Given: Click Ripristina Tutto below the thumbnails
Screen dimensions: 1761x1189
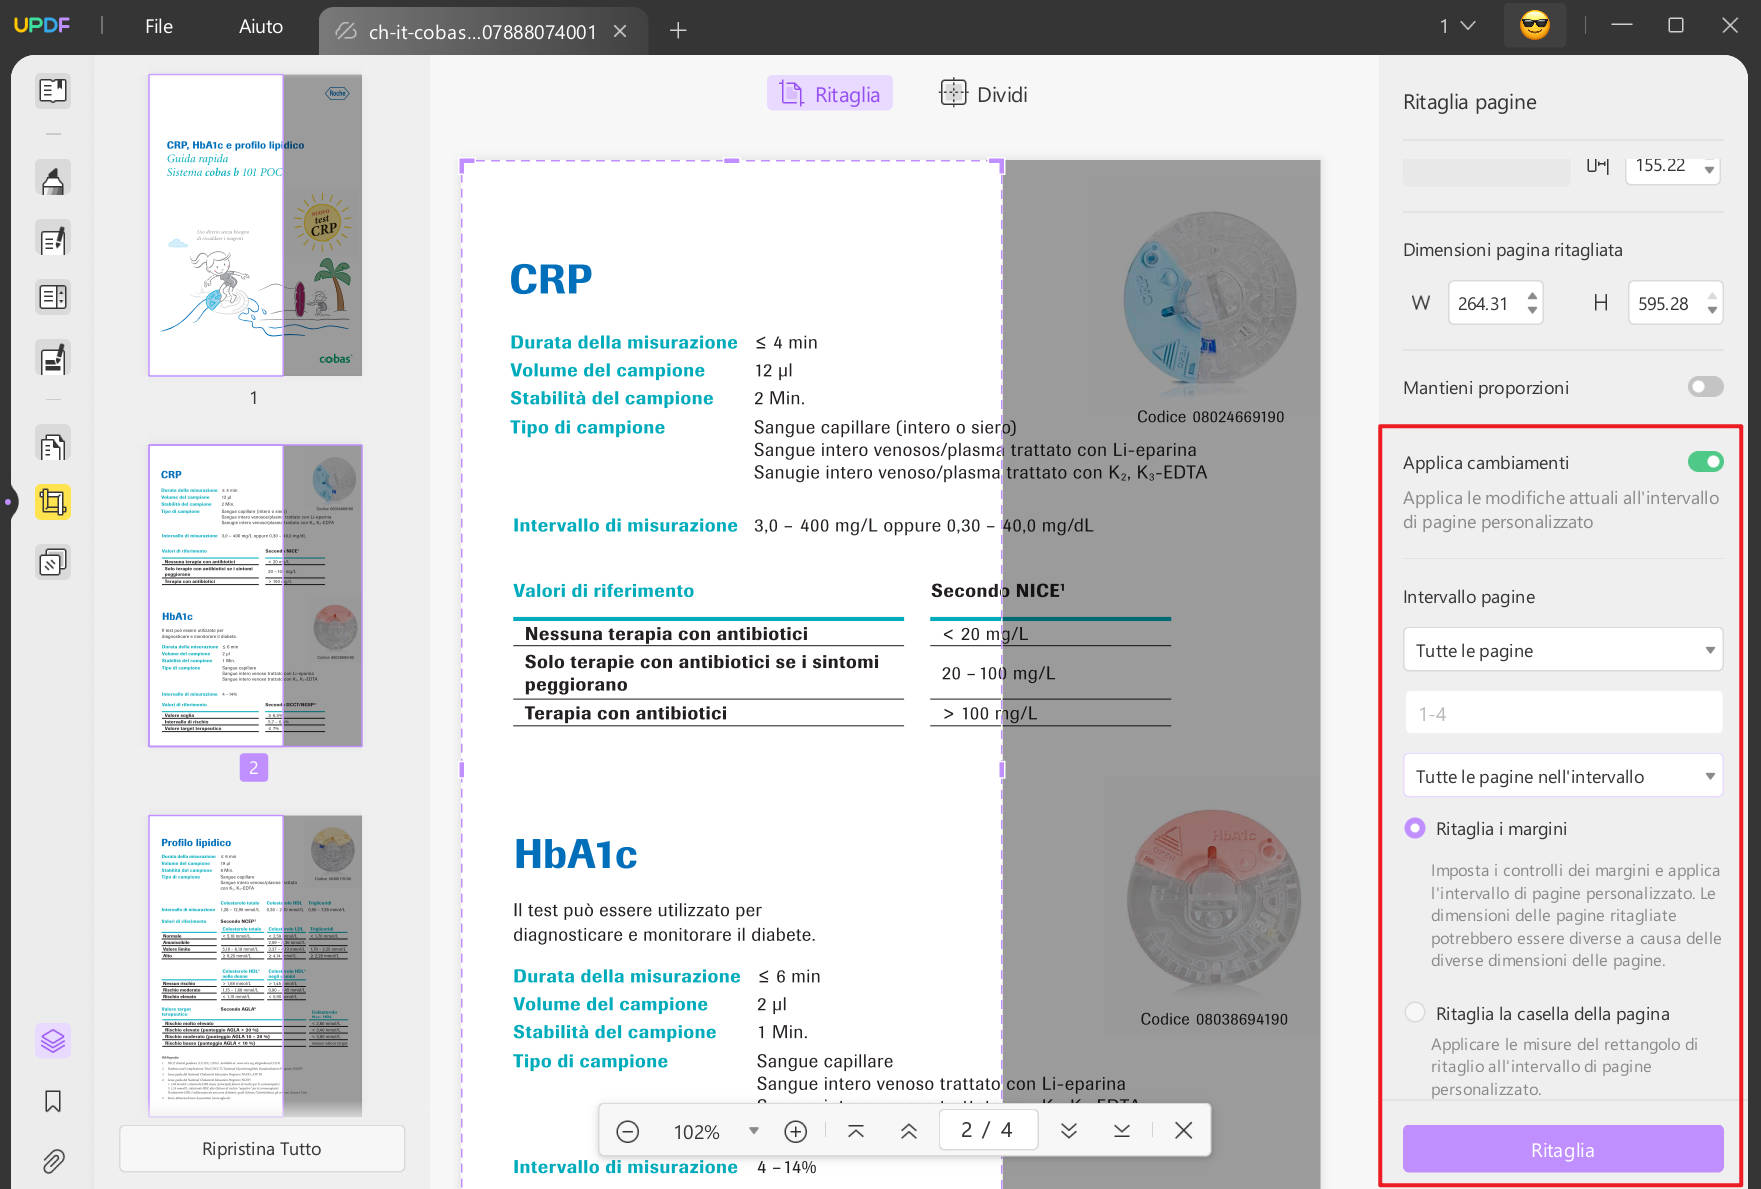Looking at the screenshot, I should point(261,1148).
